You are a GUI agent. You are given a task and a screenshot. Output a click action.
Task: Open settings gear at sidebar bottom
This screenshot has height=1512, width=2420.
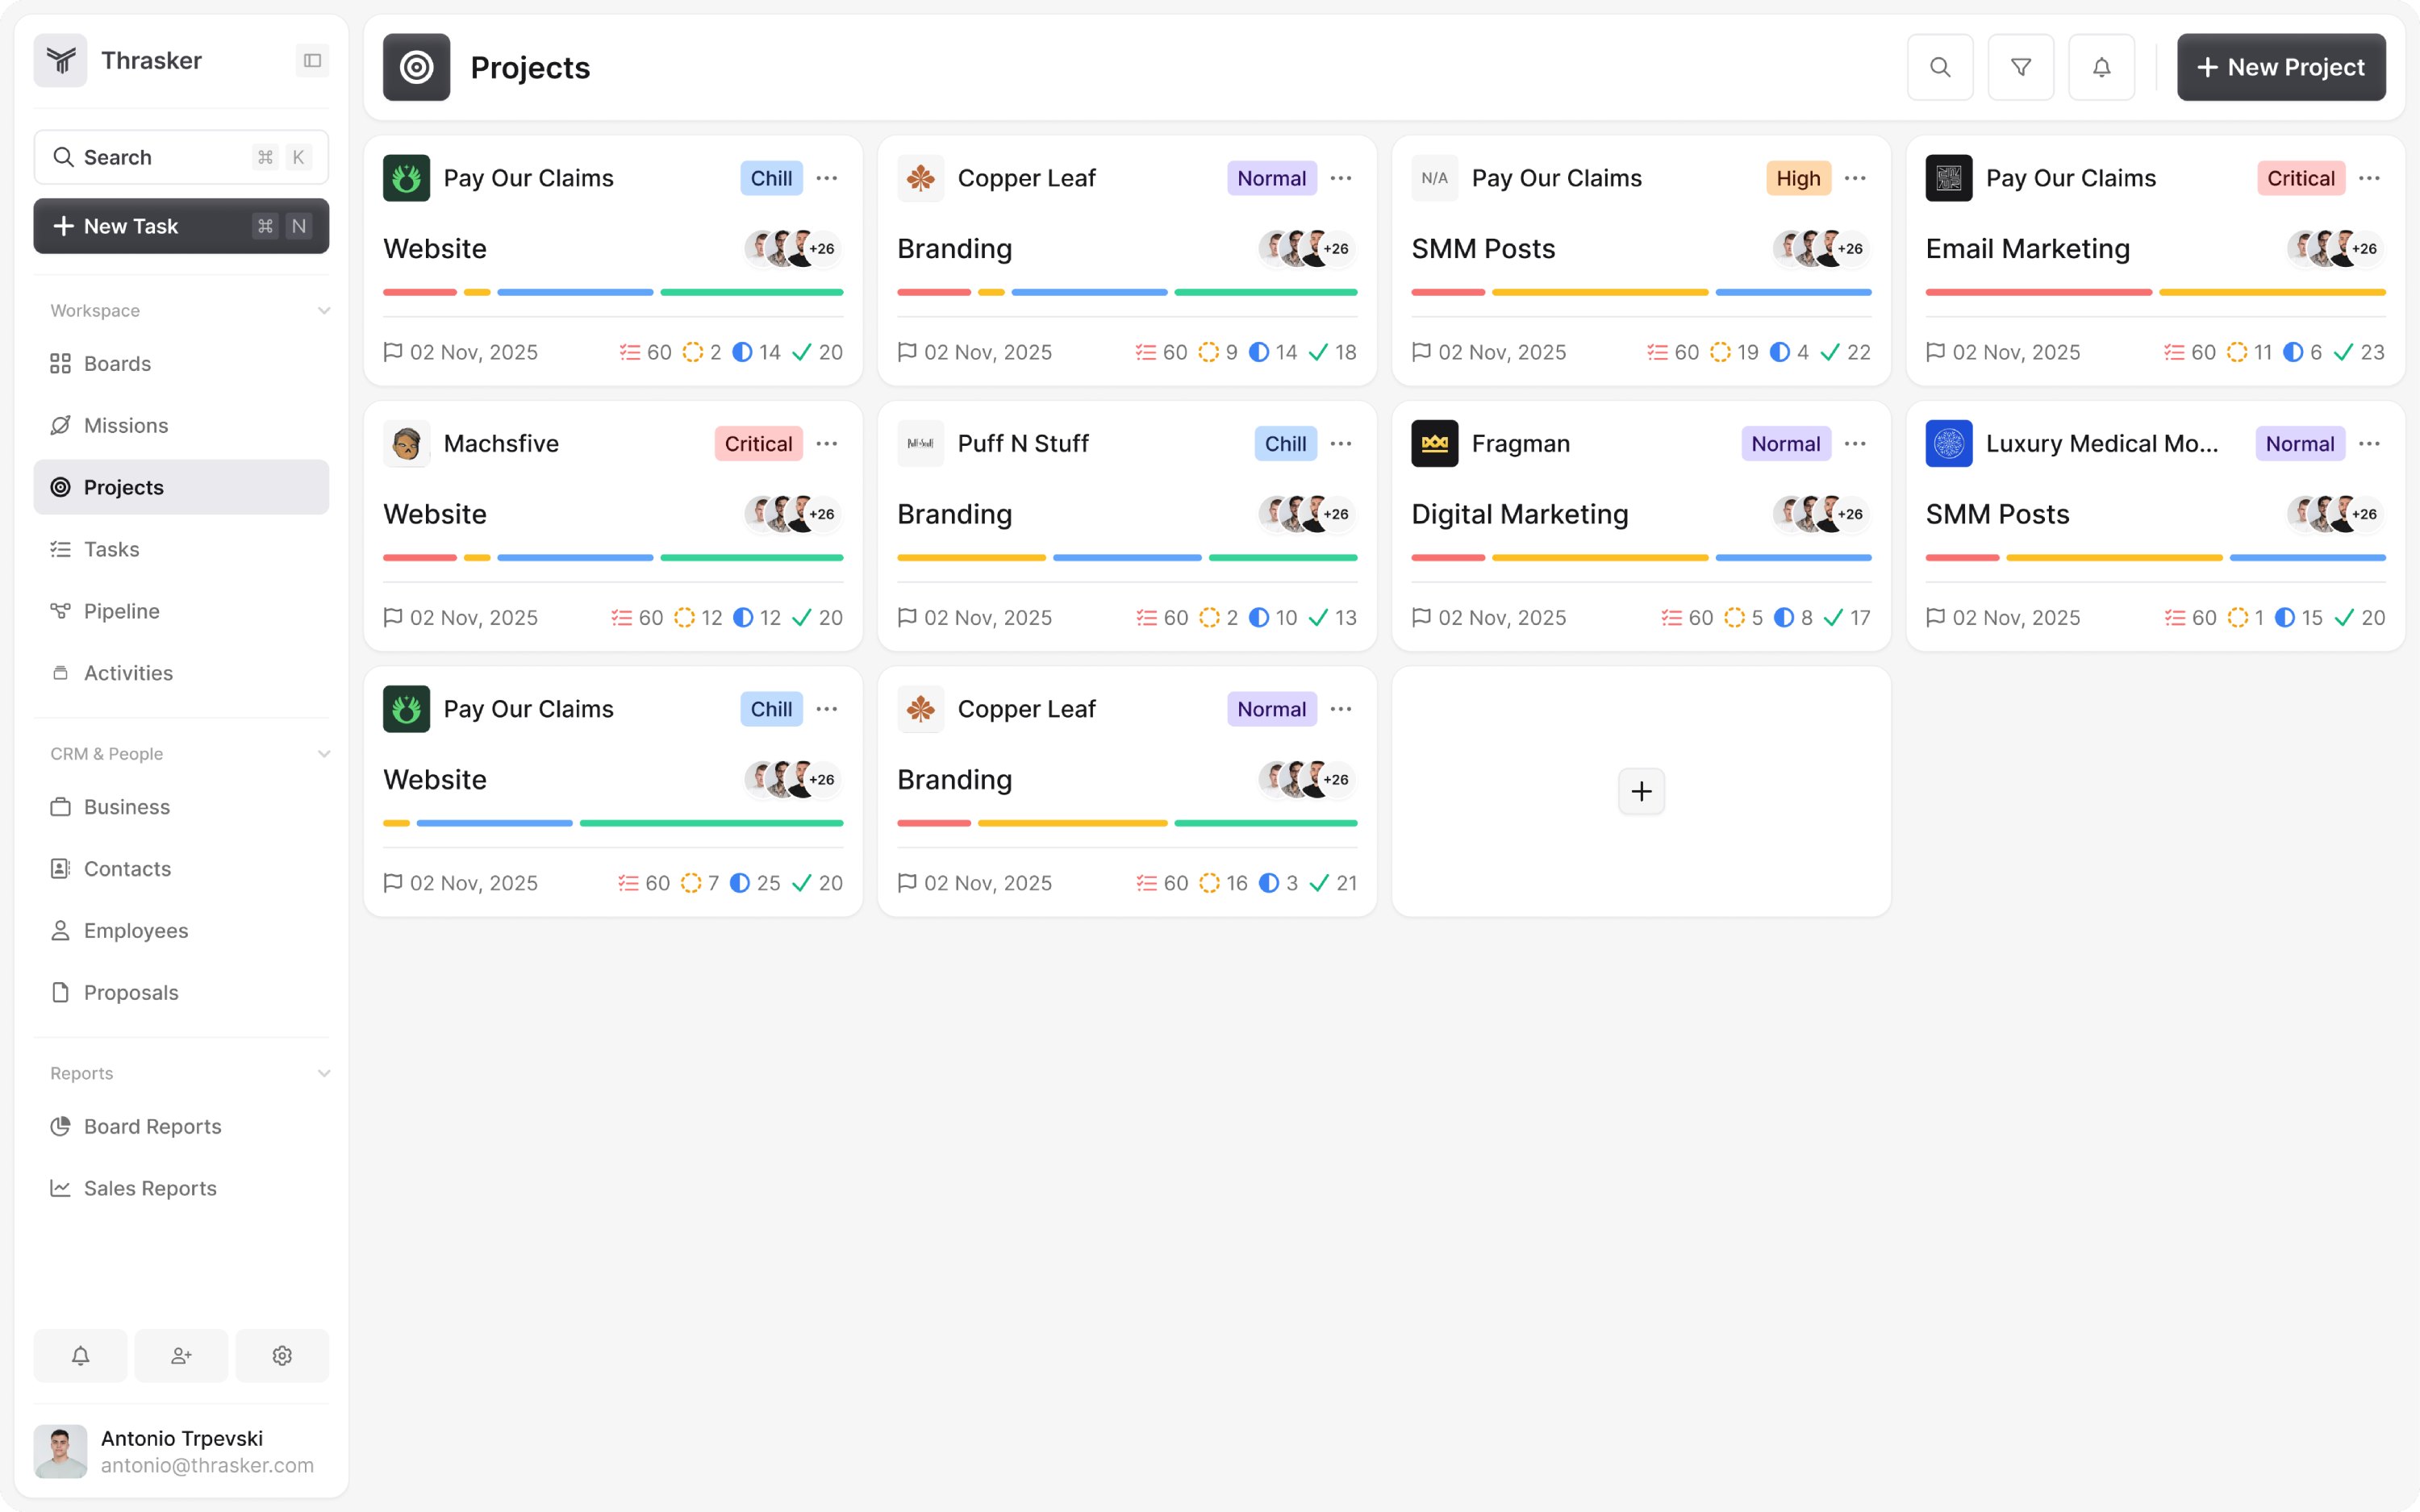pos(282,1355)
